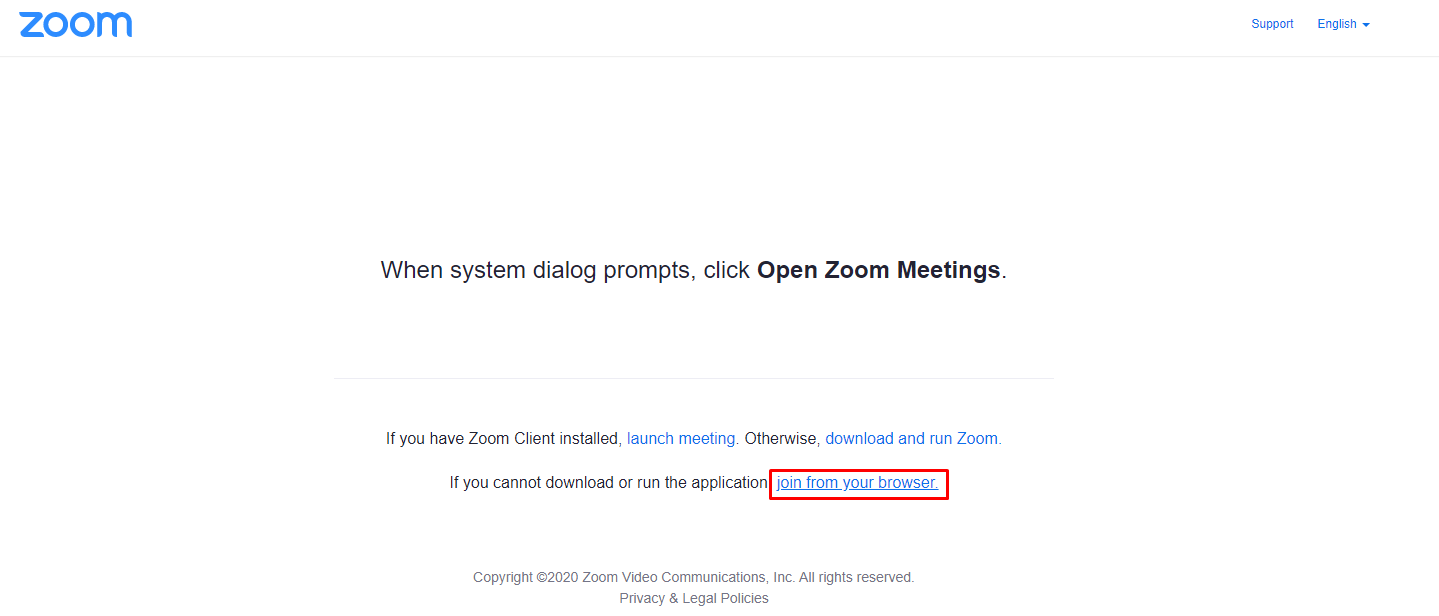The height and width of the screenshot is (616, 1439).
Task: Click the launch meeting link
Action: tap(683, 438)
